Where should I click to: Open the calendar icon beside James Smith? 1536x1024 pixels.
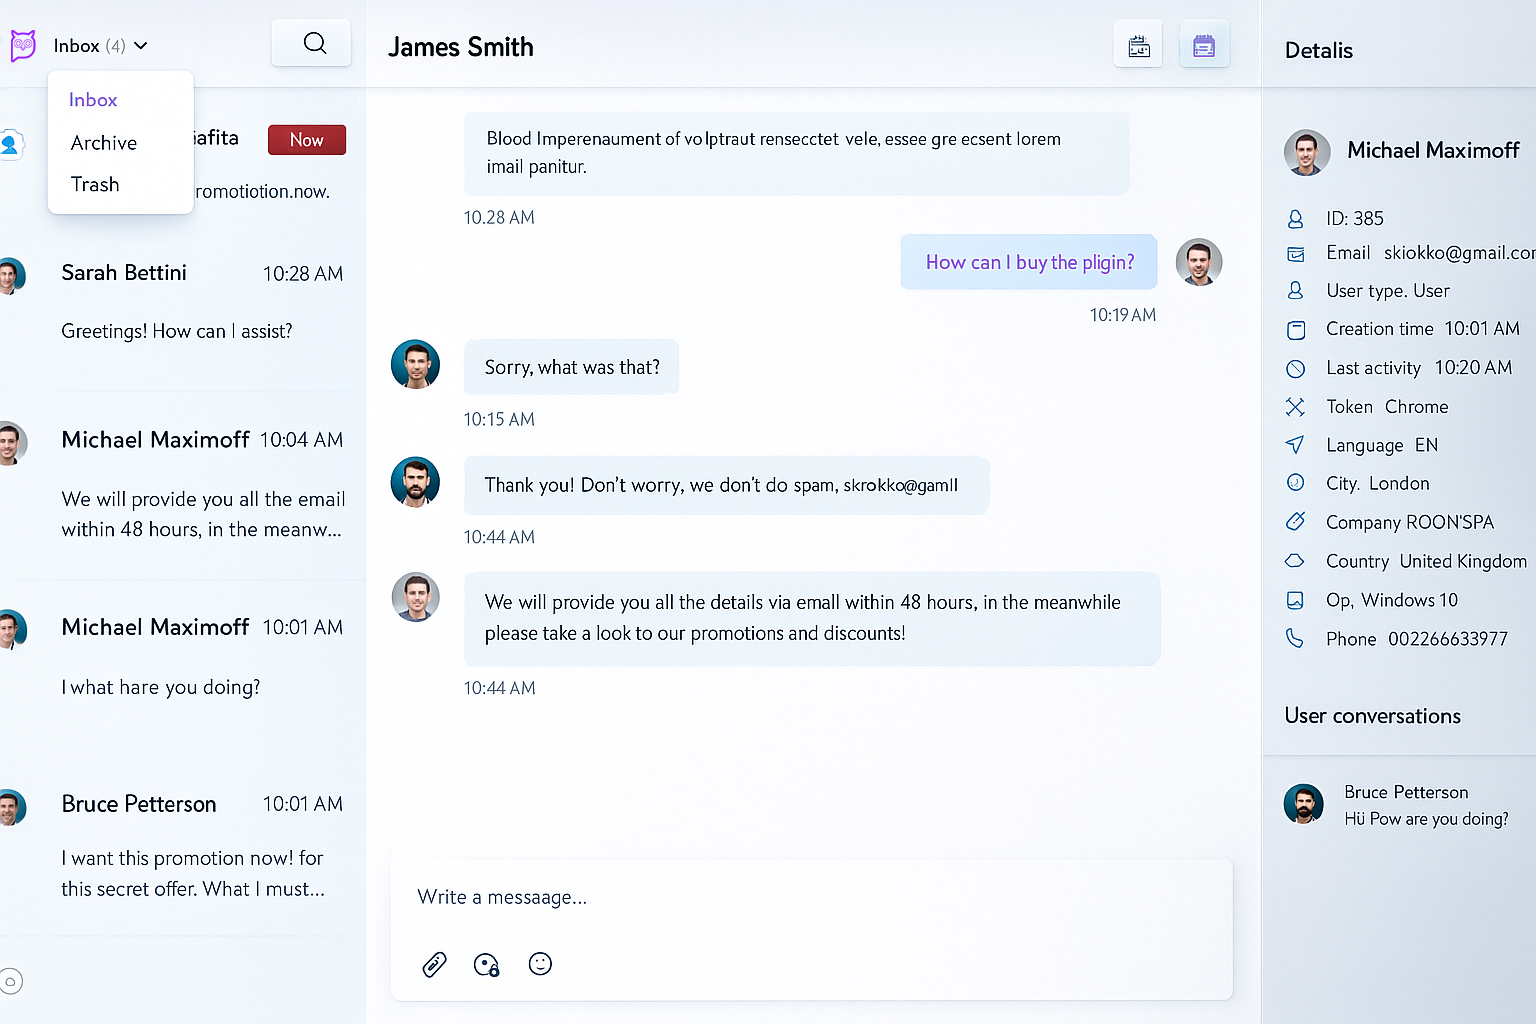pyautogui.click(x=1138, y=45)
